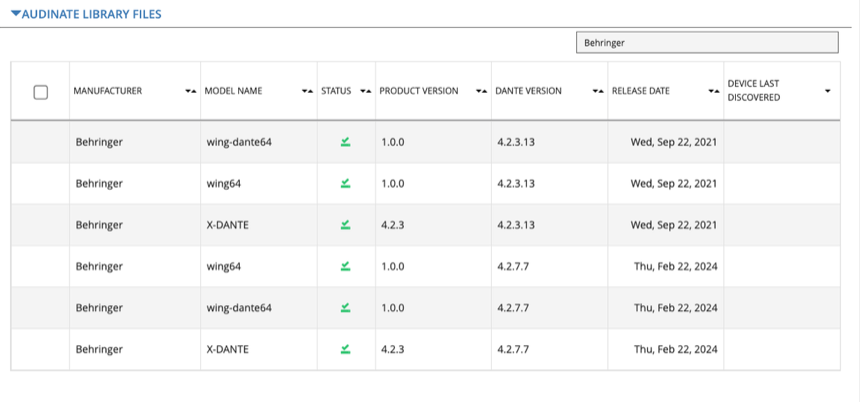Click status checkmark icon for wing-dante64 4.2.7.7 row

(x=346, y=308)
